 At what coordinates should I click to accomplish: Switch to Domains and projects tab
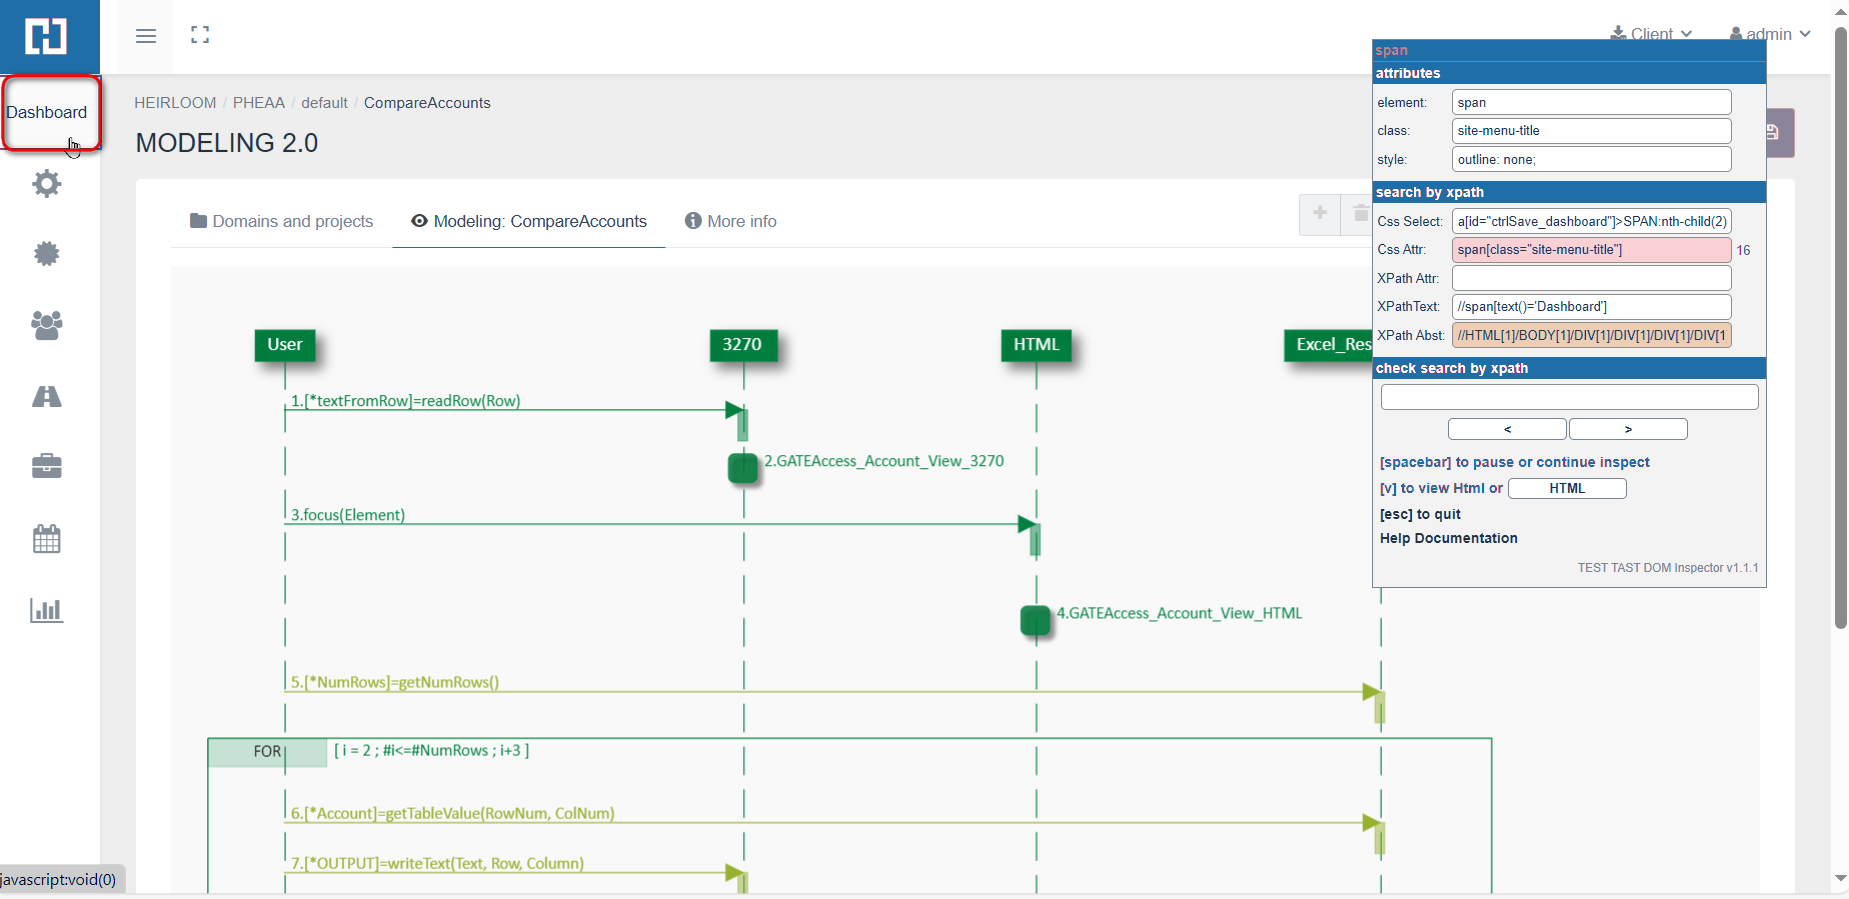coord(281,221)
